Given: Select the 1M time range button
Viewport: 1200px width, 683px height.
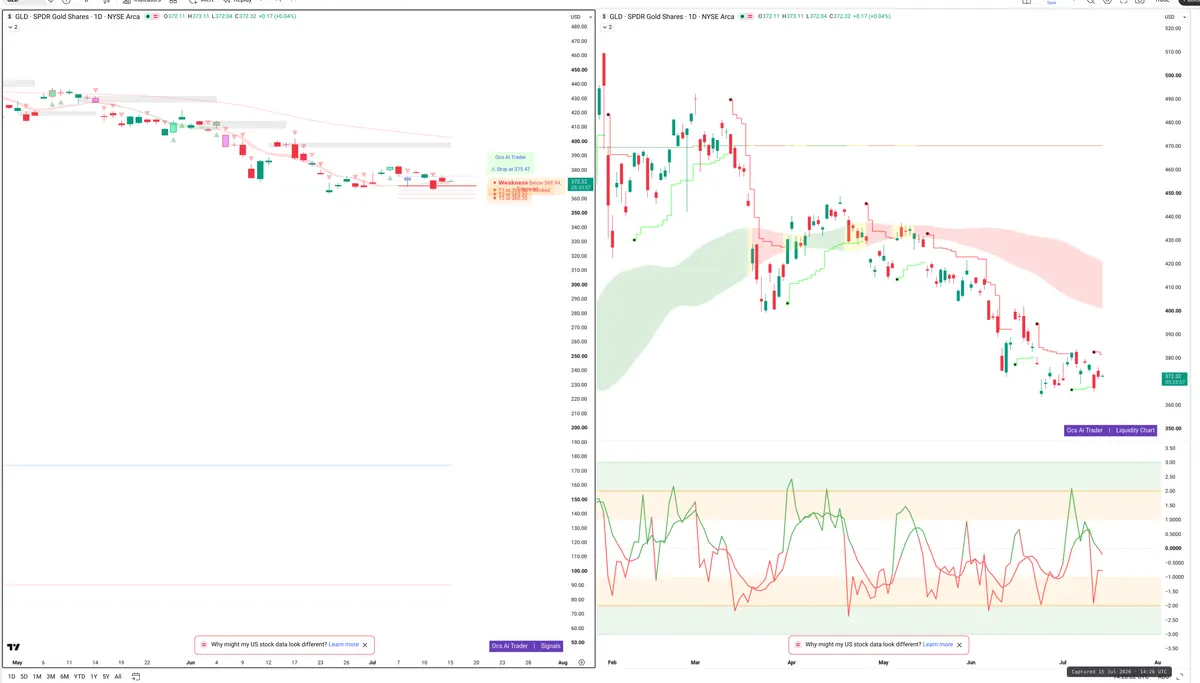Looking at the screenshot, I should click(x=37, y=677).
